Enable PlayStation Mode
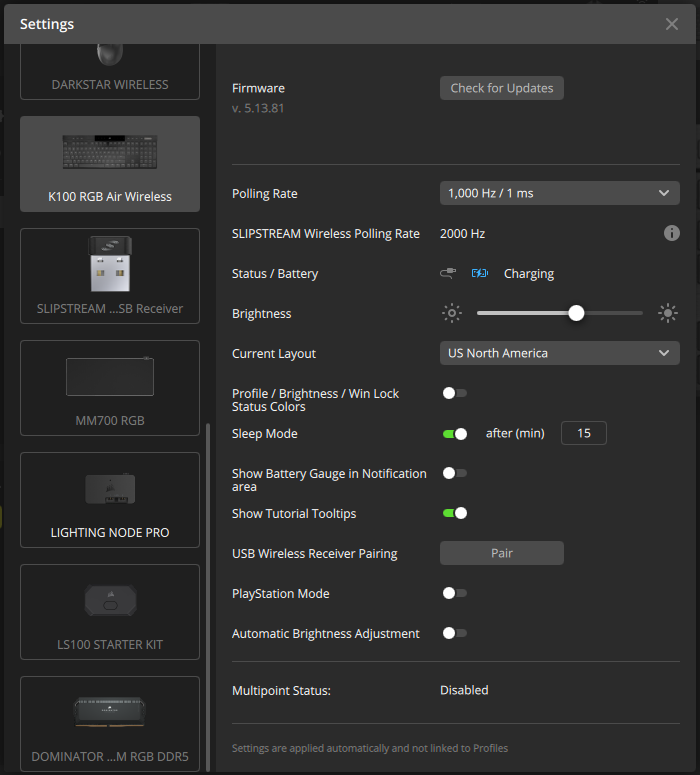This screenshot has height=775, width=700. 454,593
